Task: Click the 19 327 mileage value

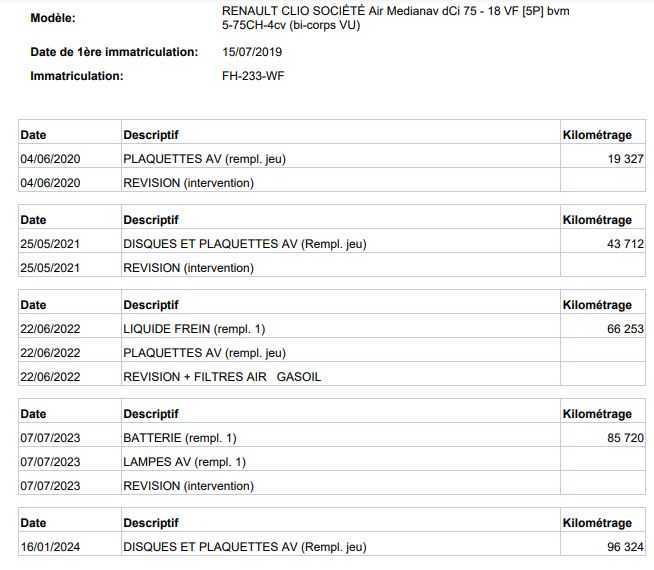Action: click(625, 159)
